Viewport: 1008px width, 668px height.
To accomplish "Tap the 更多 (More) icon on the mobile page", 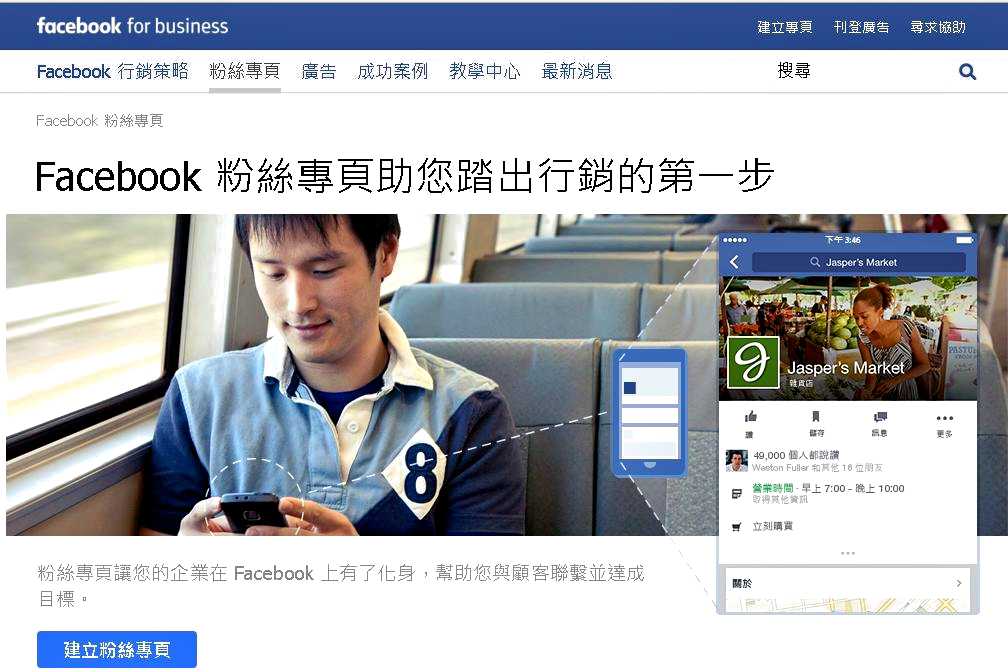I will coord(944,420).
